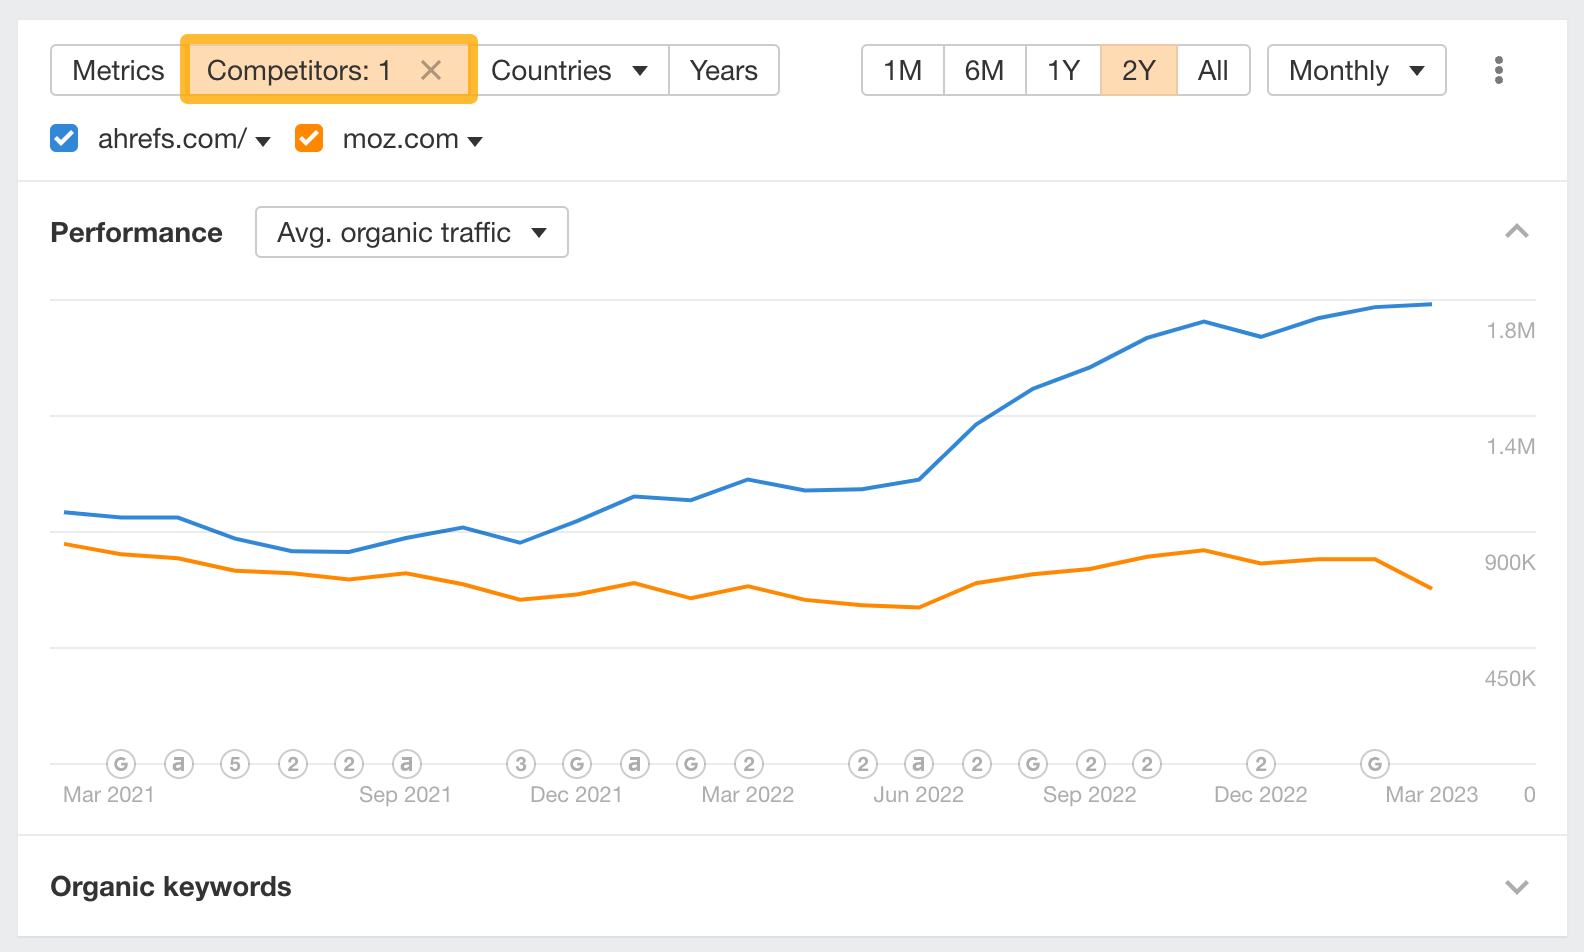Screen dimensions: 1584x952
Task: Remove the Competitors filter with its X icon
Action: pyautogui.click(x=431, y=70)
